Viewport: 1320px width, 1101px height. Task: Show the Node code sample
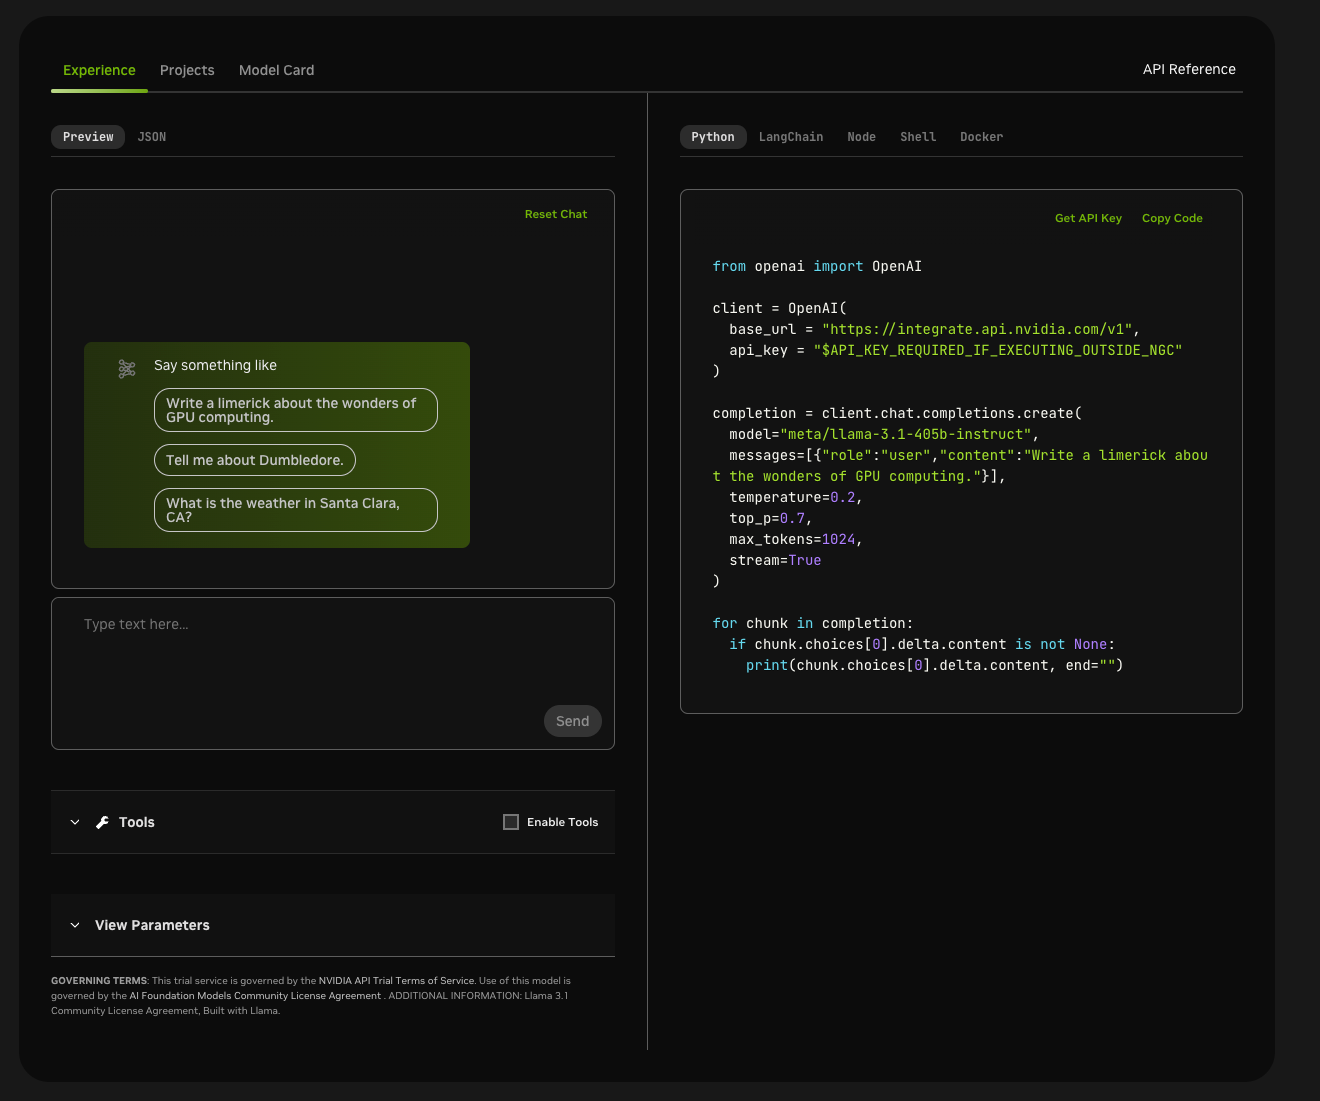861,137
